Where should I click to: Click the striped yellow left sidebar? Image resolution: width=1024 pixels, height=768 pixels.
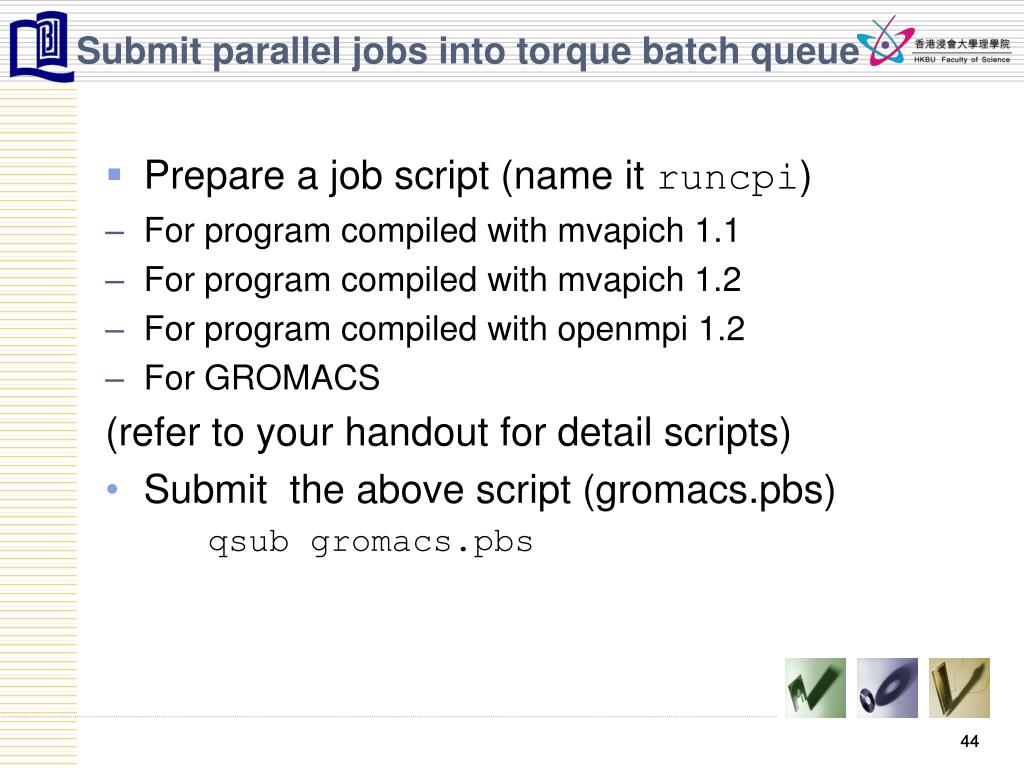[x=39, y=424]
